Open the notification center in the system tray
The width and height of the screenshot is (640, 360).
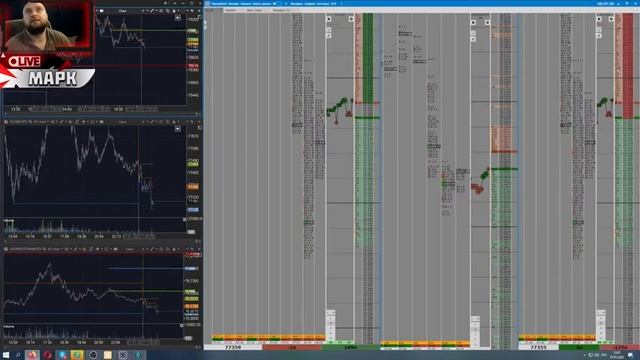pos(631,355)
